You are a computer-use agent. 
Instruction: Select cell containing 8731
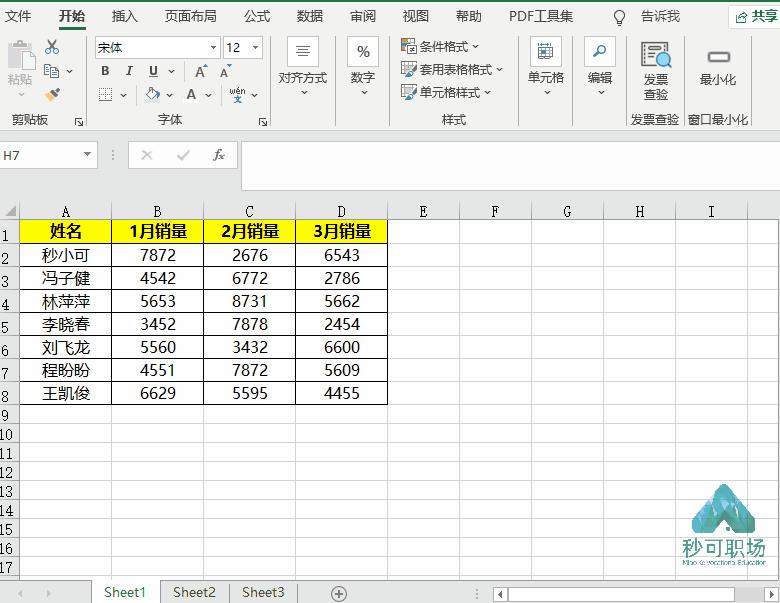[250, 301]
